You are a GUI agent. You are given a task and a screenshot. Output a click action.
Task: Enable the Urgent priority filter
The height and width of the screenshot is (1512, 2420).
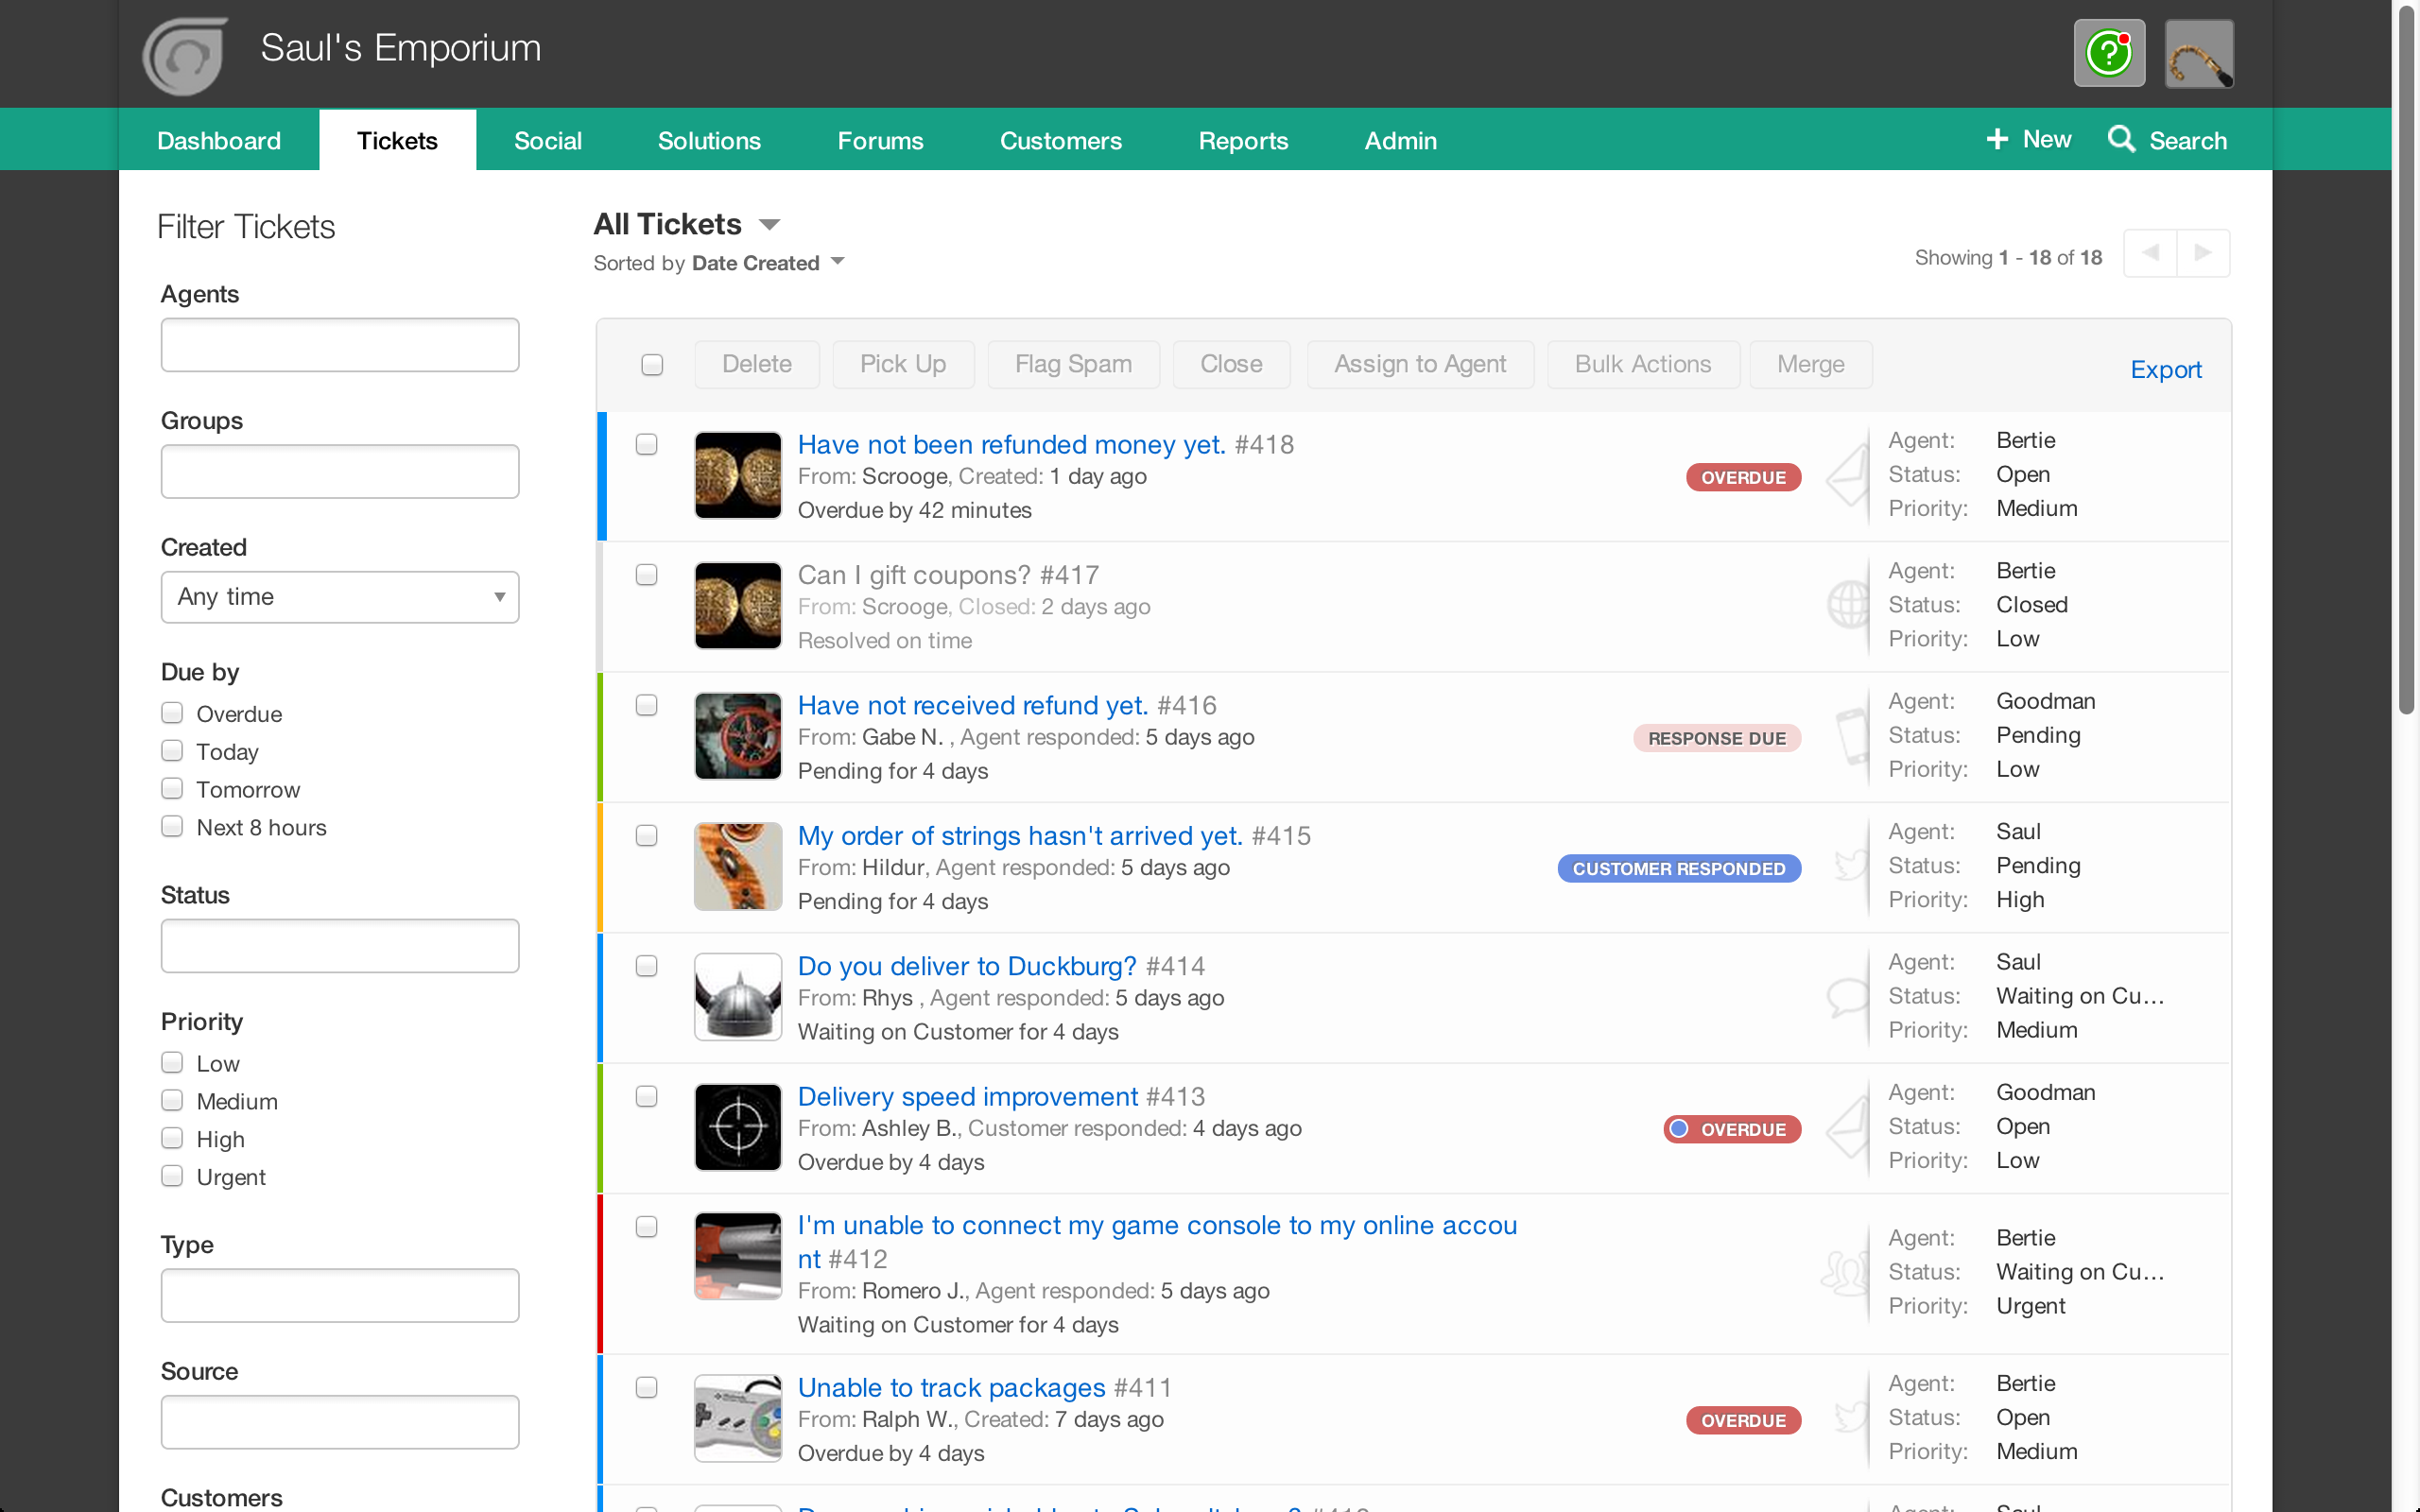pyautogui.click(x=172, y=1176)
